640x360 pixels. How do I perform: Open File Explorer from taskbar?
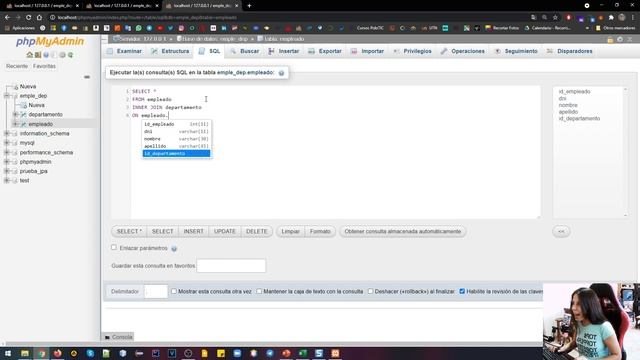pyautogui.click(x=25, y=353)
